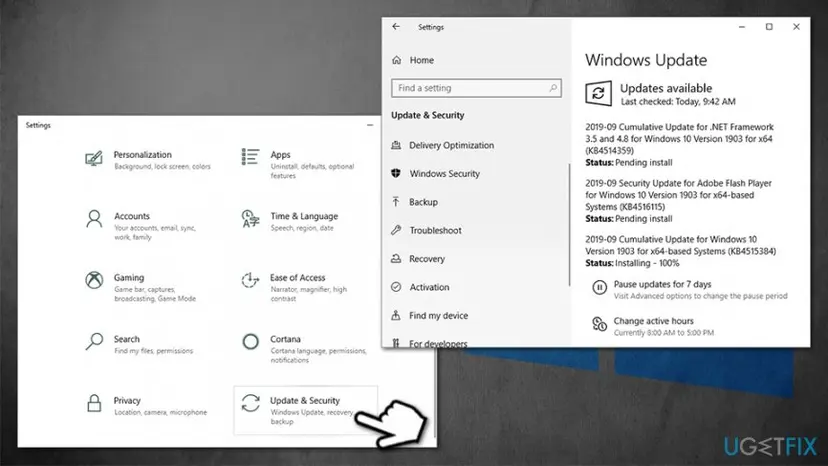Click Status Installing - 100% text
This screenshot has height=466, width=828.
(632, 263)
